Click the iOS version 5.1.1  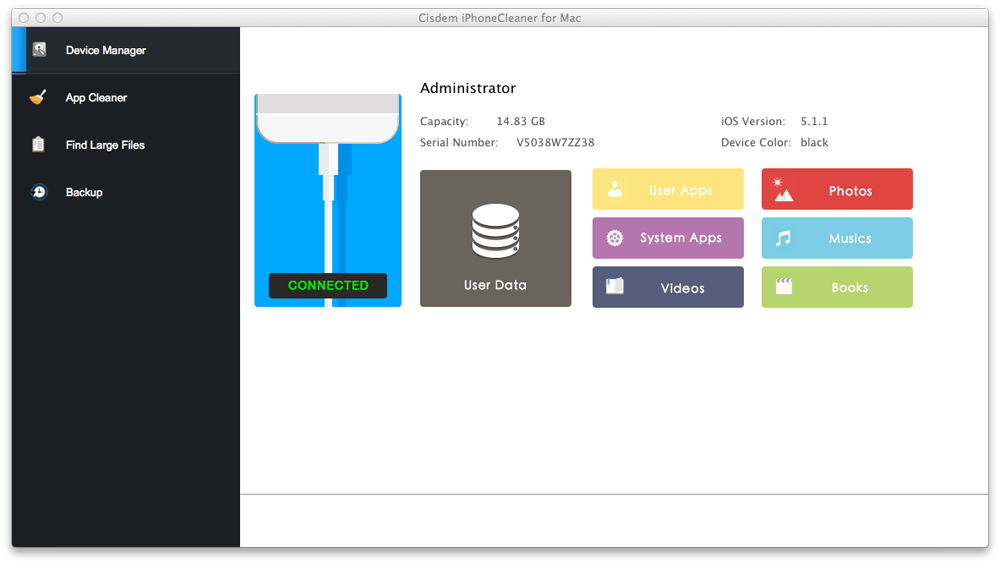(x=814, y=121)
